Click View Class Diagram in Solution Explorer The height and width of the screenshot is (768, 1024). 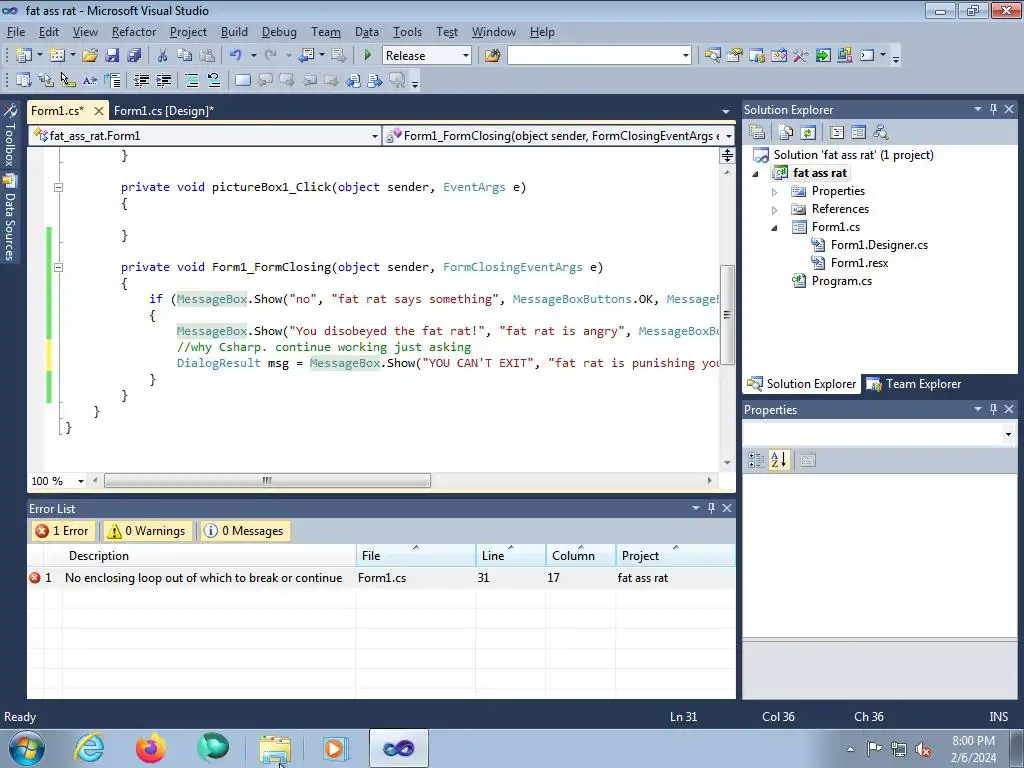point(880,133)
